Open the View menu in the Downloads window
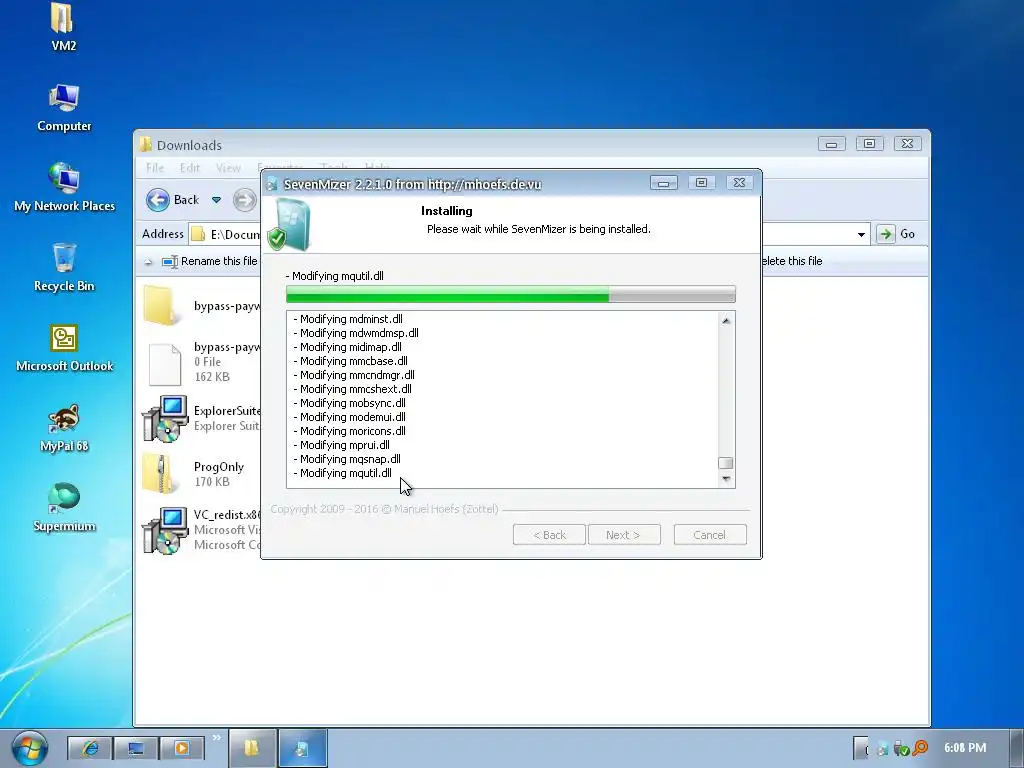 tap(228, 168)
